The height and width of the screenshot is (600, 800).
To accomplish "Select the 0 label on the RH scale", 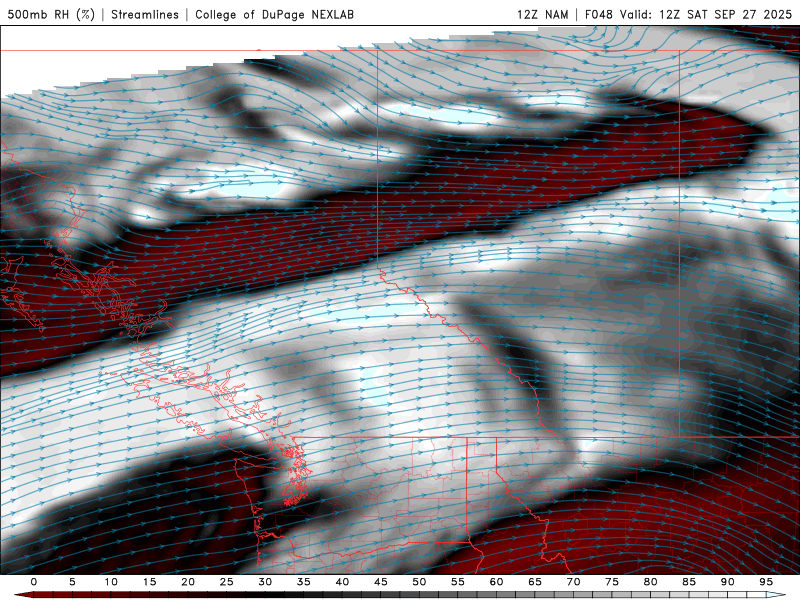I will coord(34,582).
